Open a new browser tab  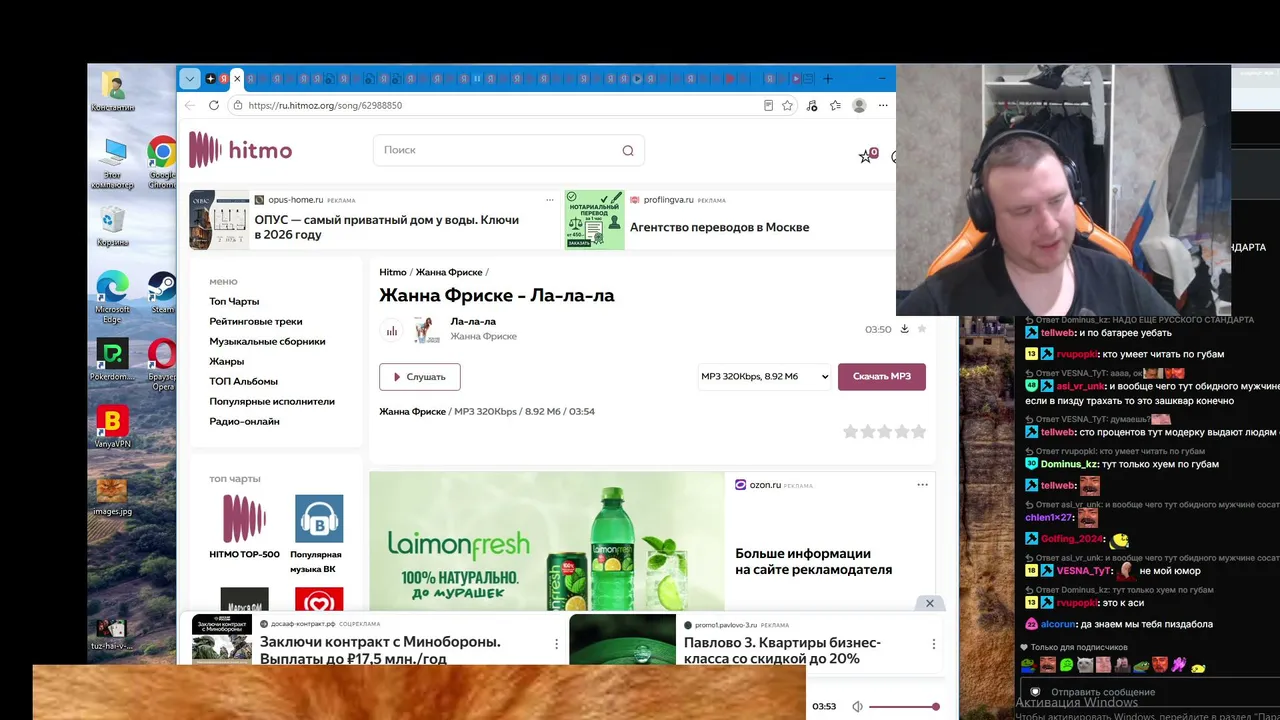pyautogui.click(x=827, y=78)
